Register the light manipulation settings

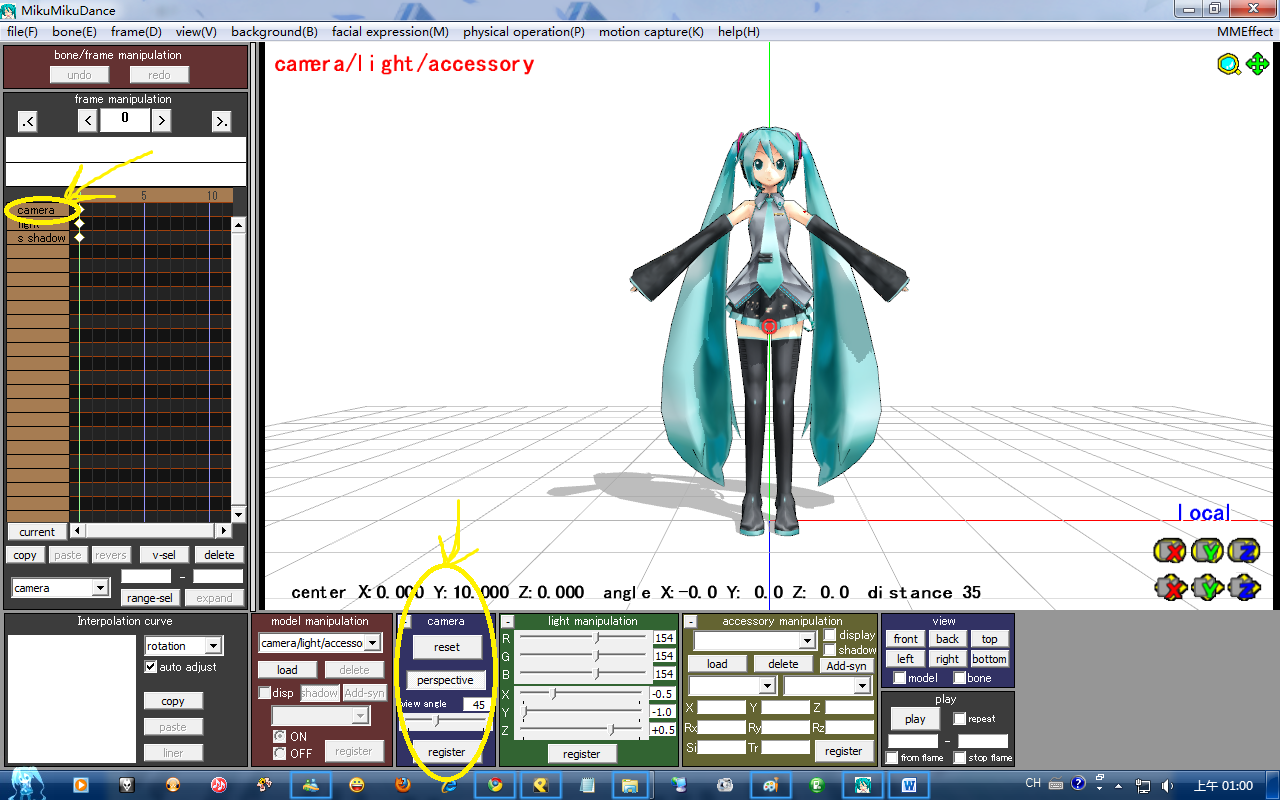pyautogui.click(x=581, y=754)
